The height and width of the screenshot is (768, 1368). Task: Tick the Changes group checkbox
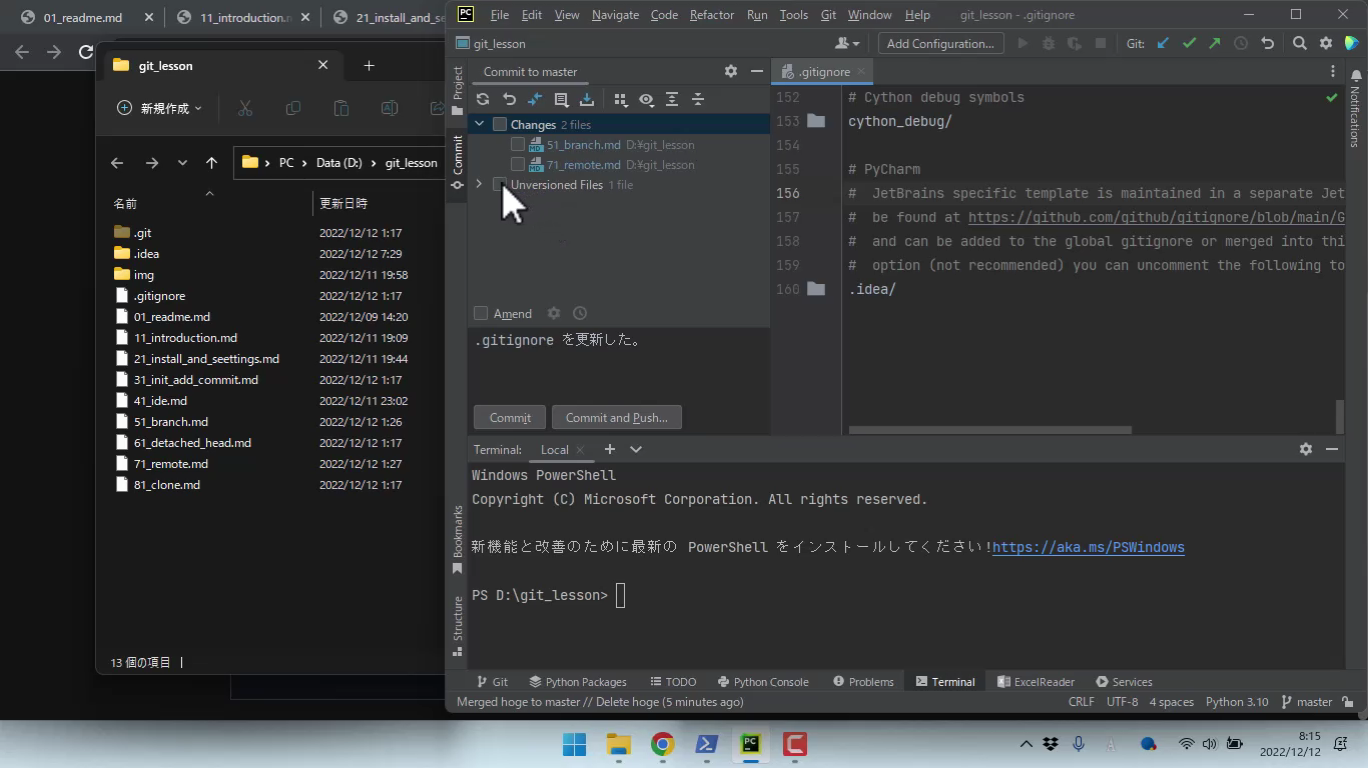point(500,125)
